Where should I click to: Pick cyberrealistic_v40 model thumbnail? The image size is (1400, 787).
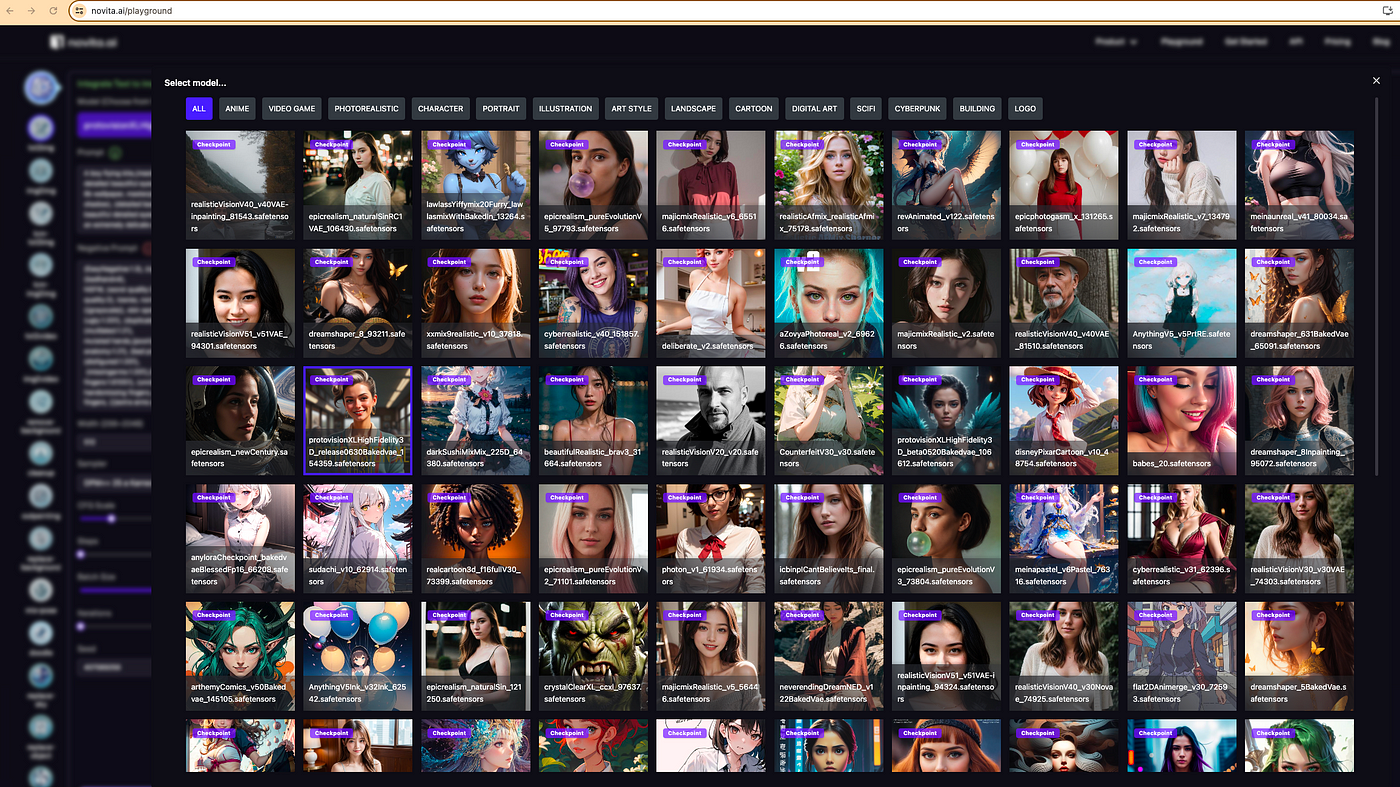(x=593, y=303)
